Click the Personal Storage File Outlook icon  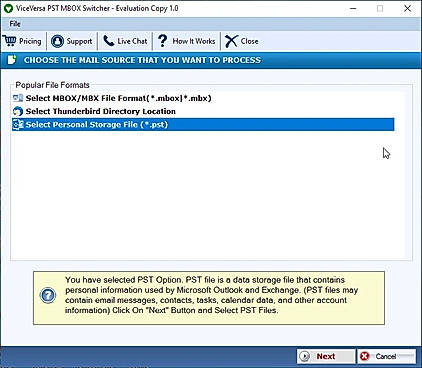18,124
